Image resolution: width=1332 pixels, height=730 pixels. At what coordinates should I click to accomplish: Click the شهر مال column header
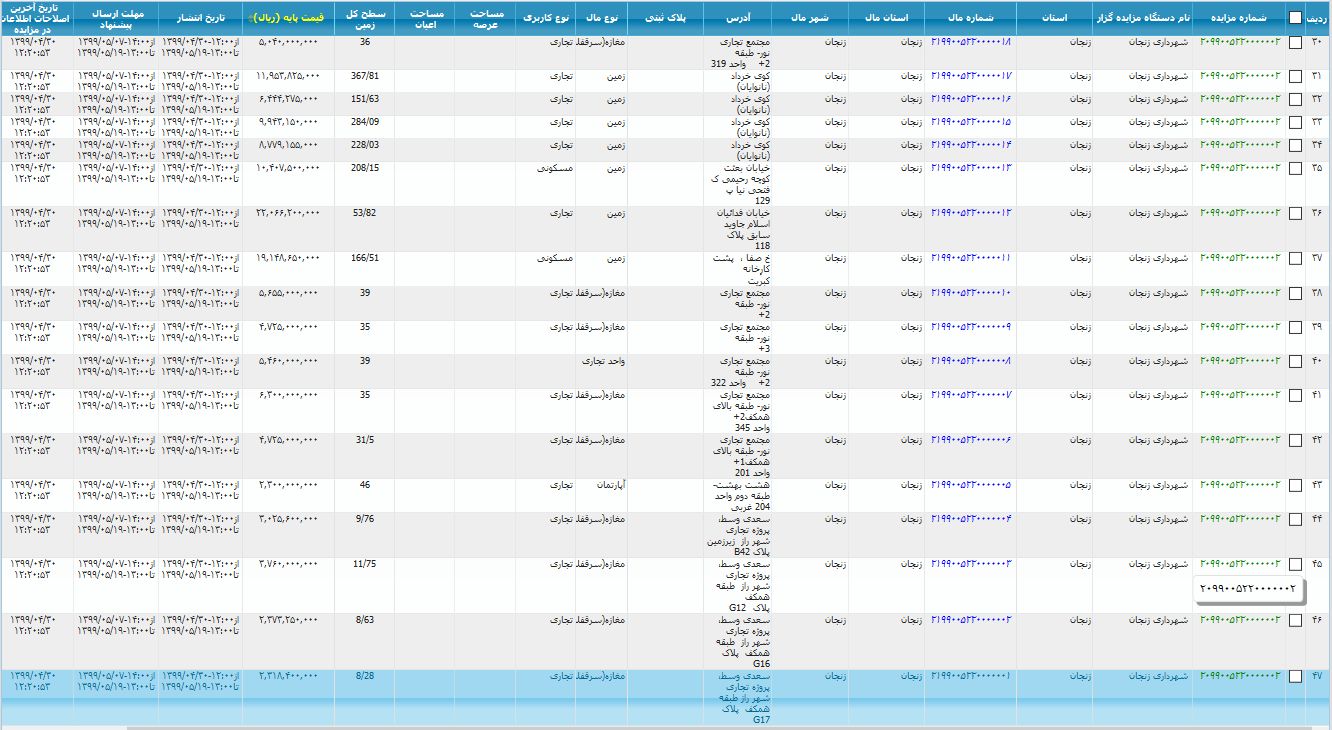(x=811, y=18)
